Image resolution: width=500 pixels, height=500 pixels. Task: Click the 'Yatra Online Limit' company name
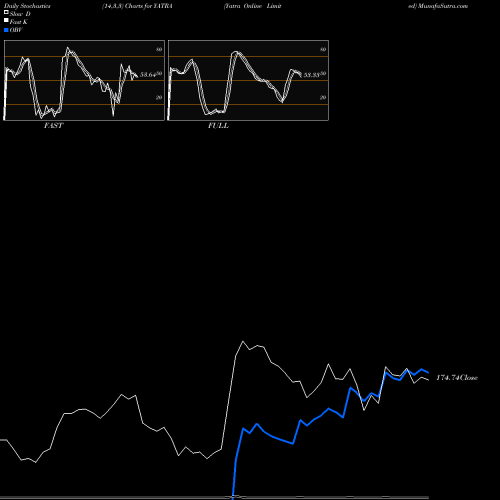coord(253,6)
